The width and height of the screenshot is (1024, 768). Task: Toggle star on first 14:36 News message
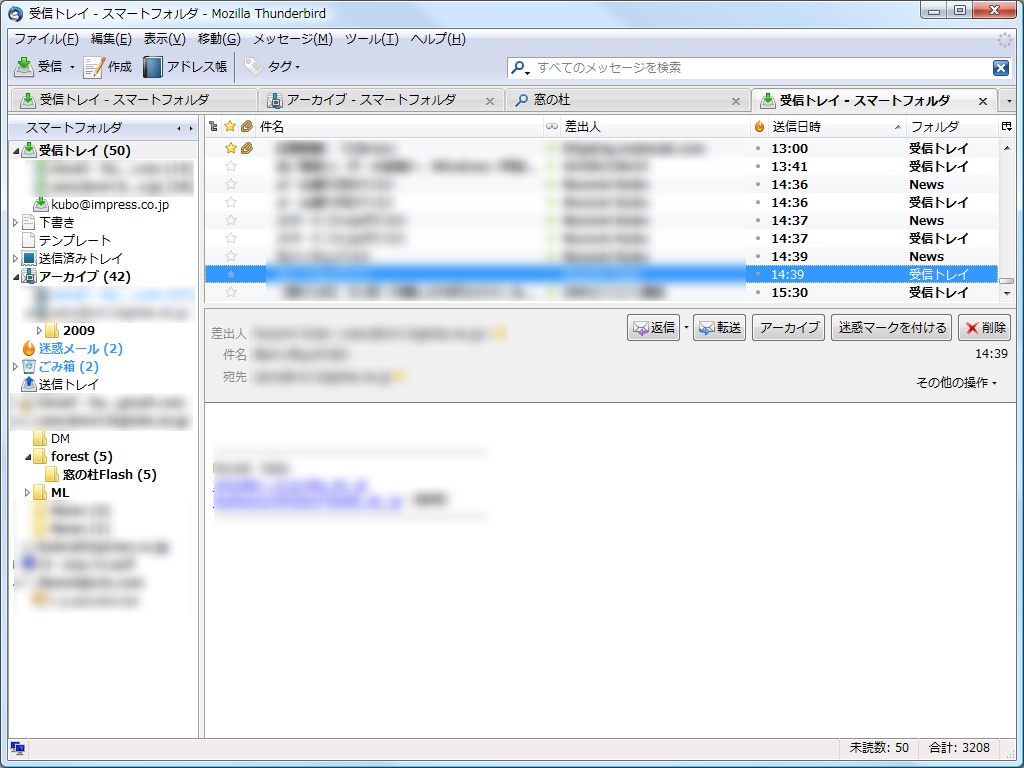231,184
